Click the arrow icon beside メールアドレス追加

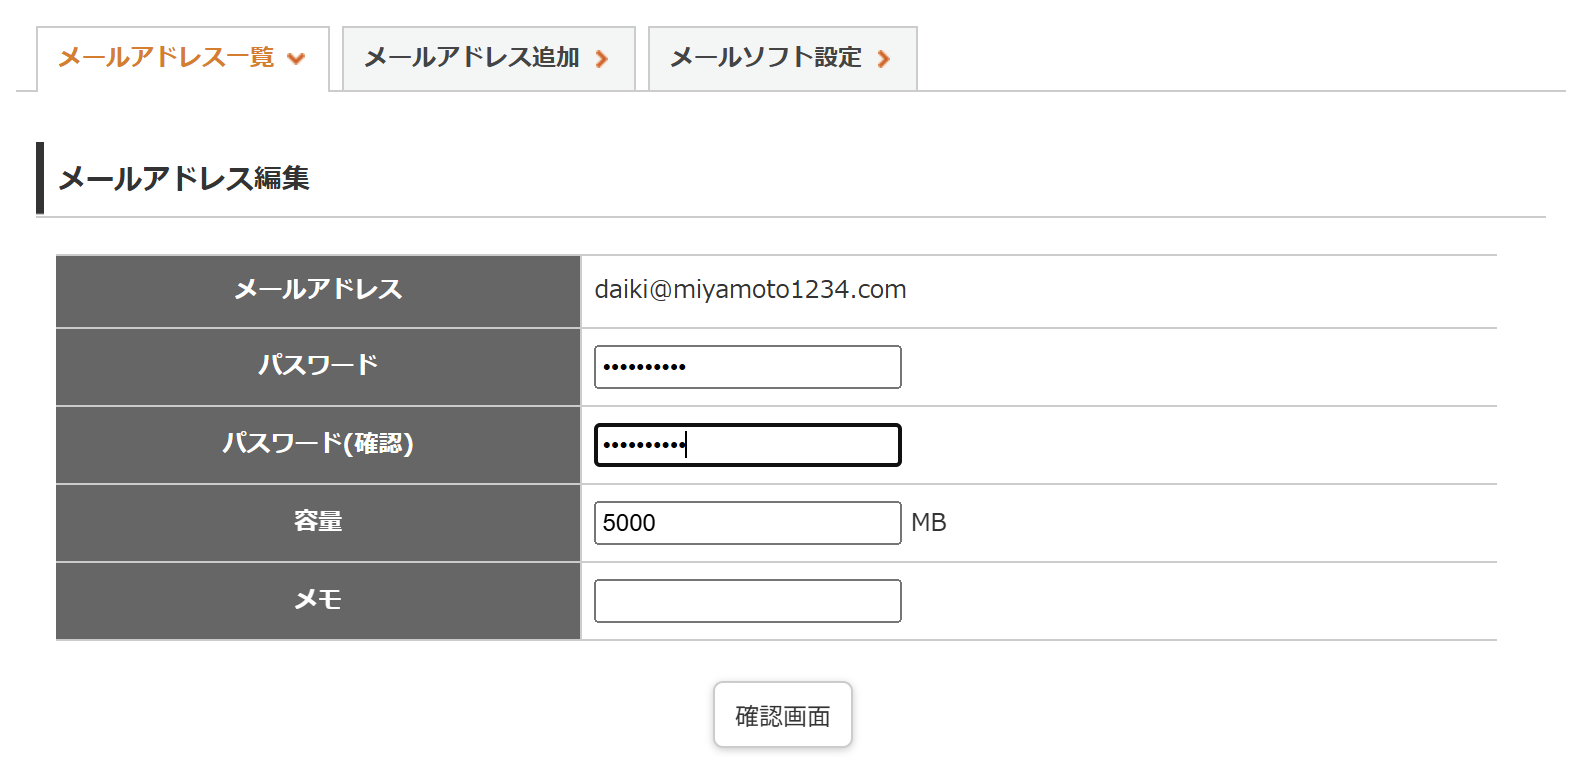602,59
